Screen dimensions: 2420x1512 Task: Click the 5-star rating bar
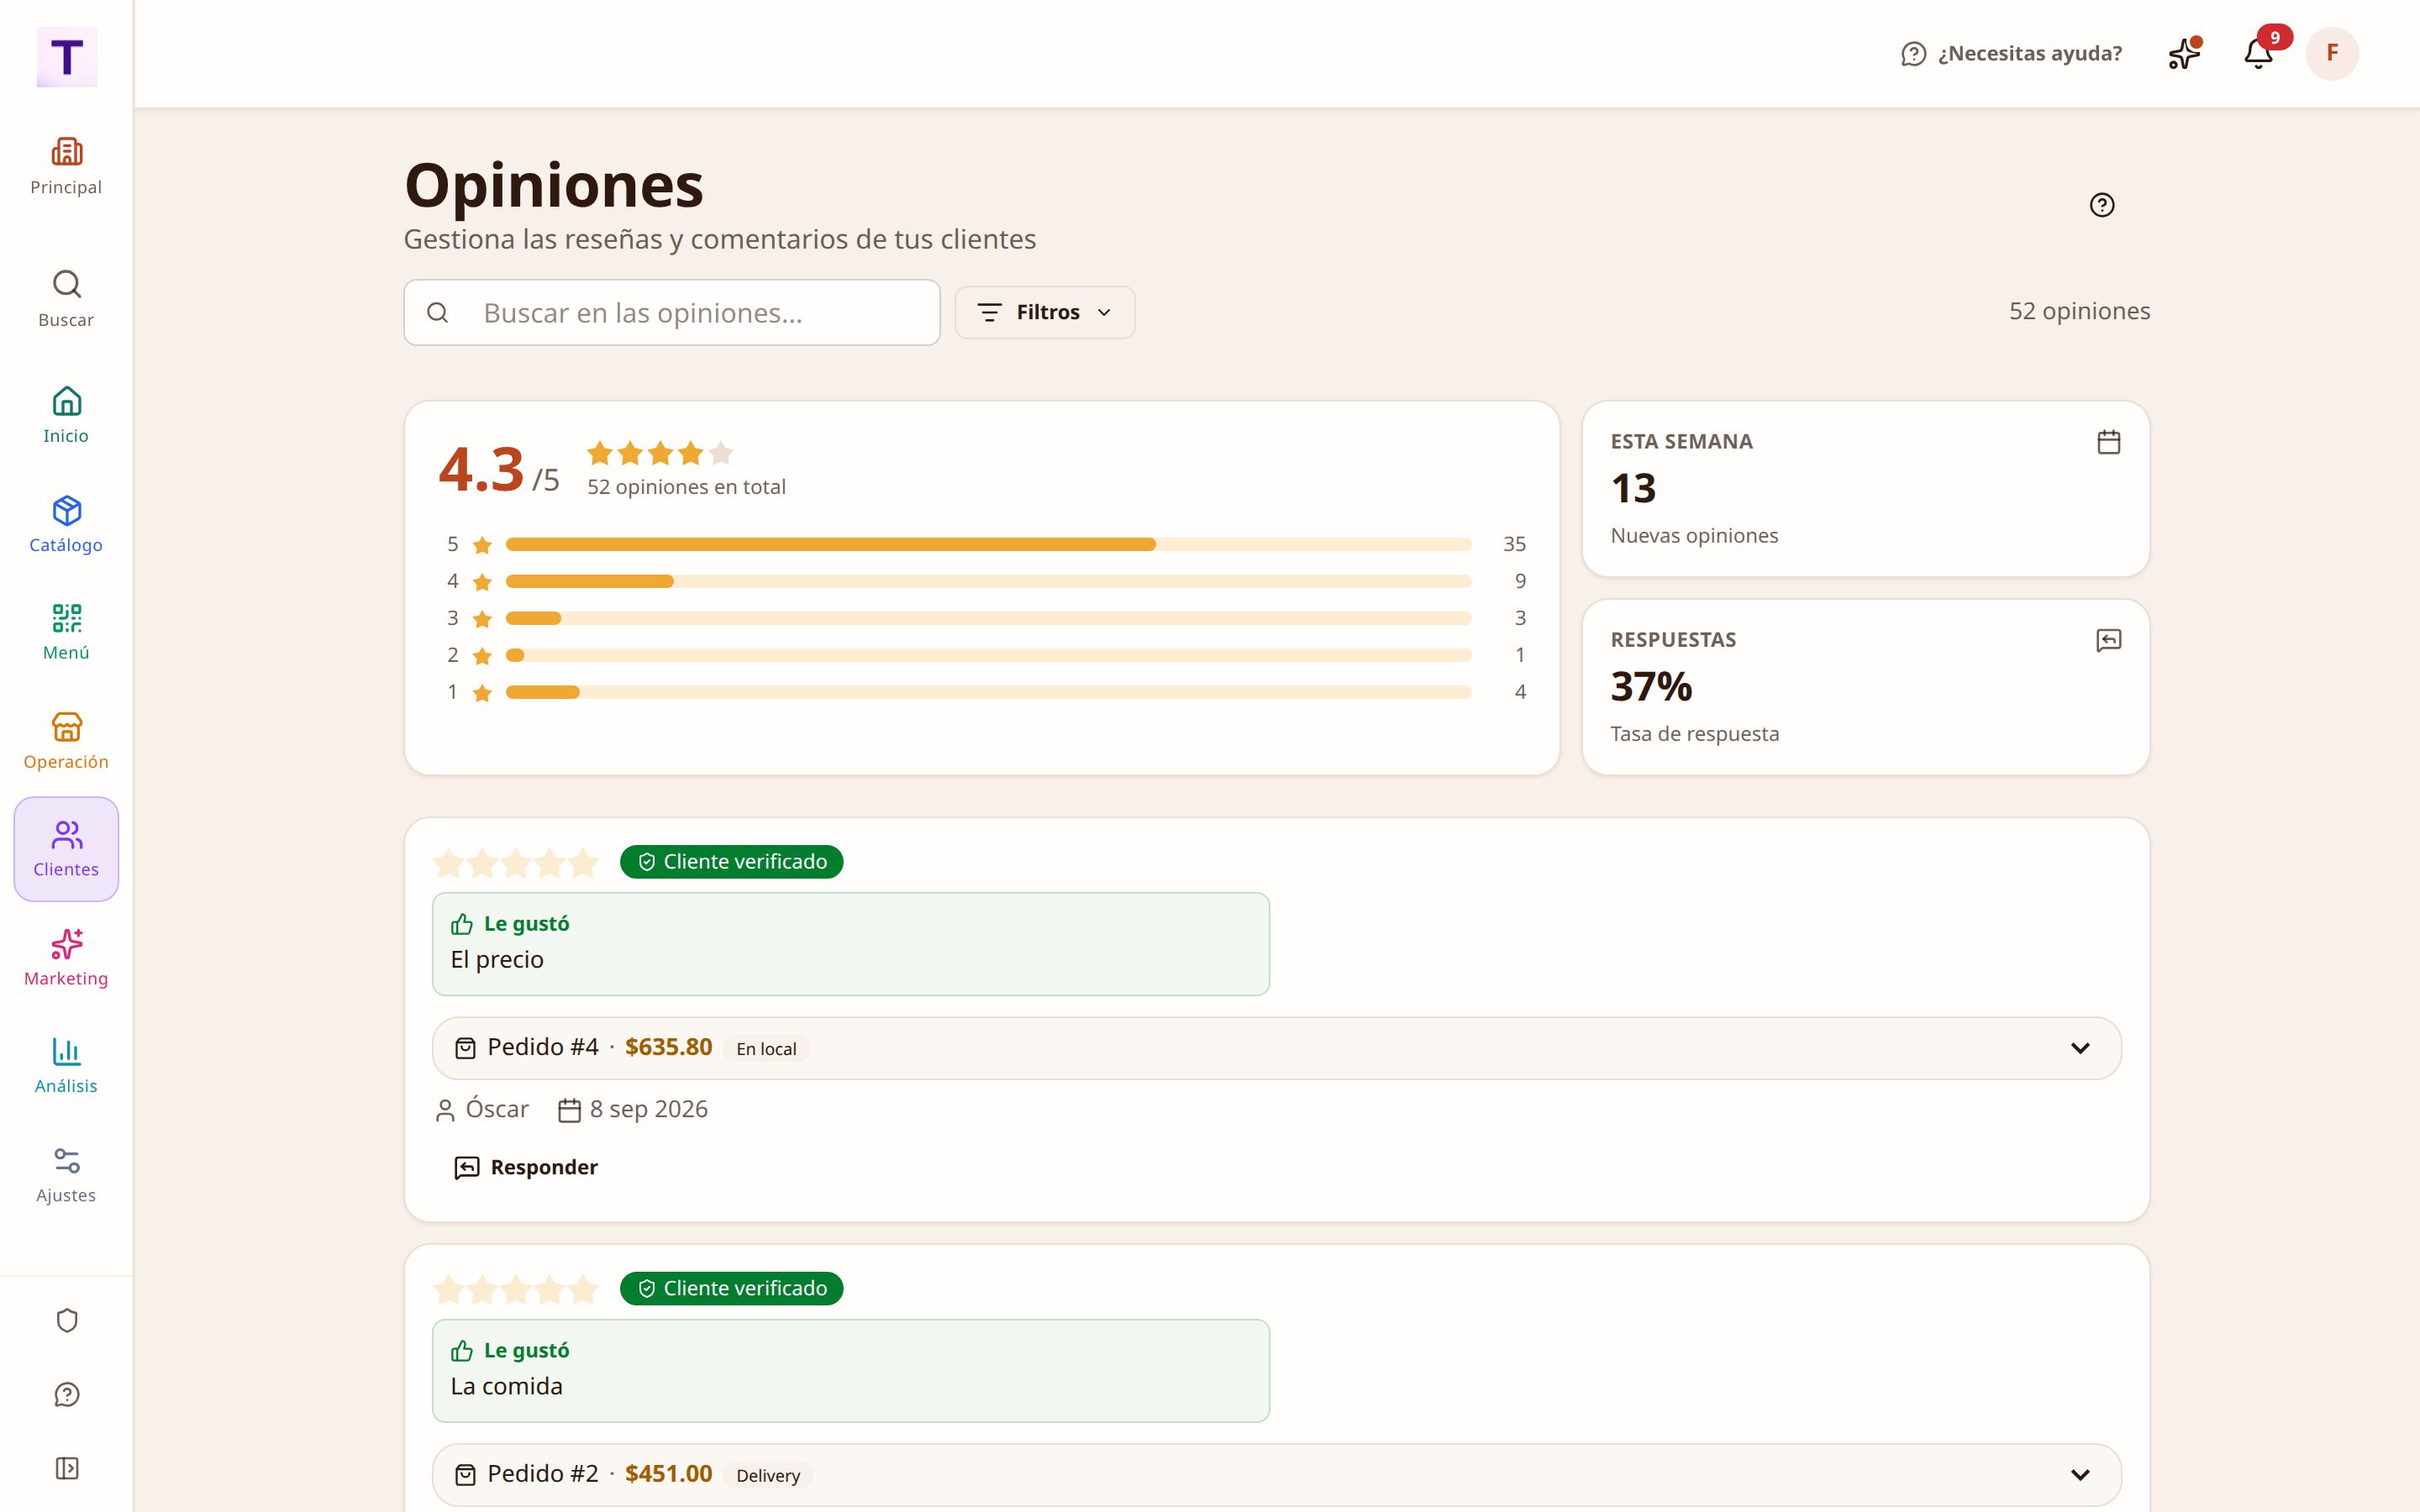coord(988,544)
